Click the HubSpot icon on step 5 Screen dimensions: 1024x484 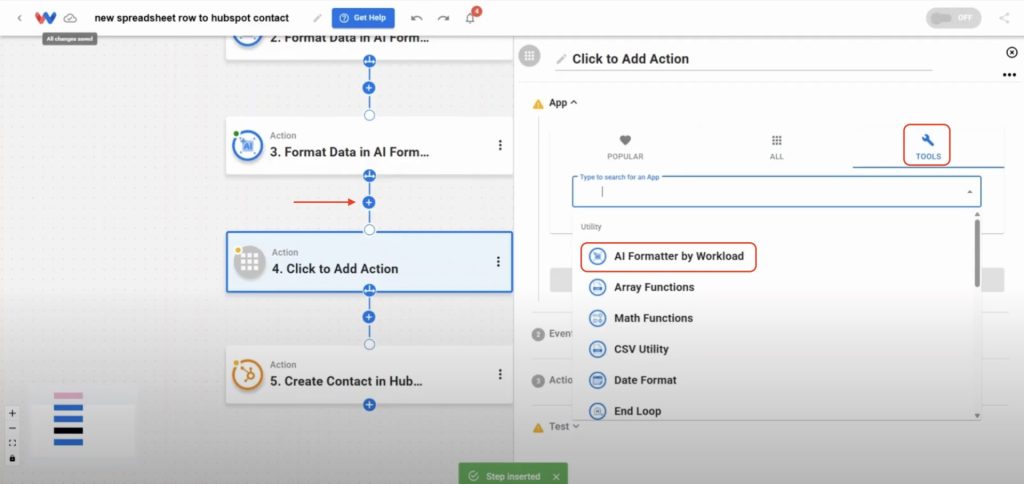point(248,375)
